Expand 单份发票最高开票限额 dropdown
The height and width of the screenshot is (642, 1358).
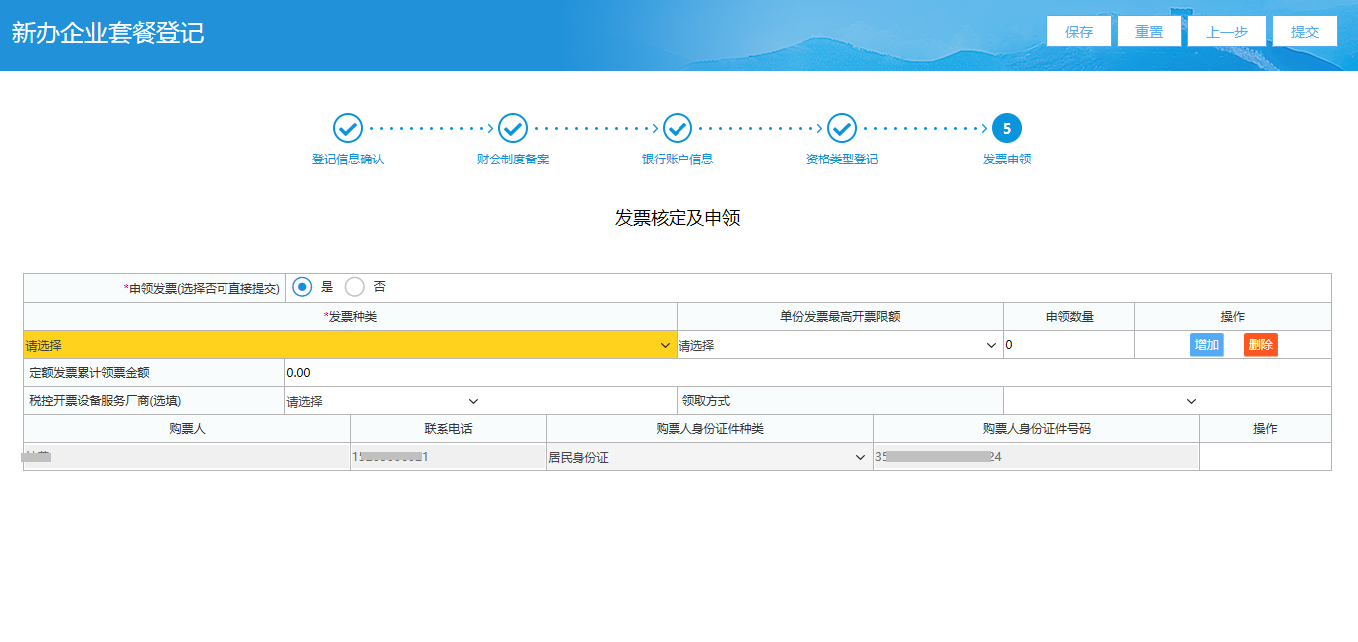click(839, 345)
